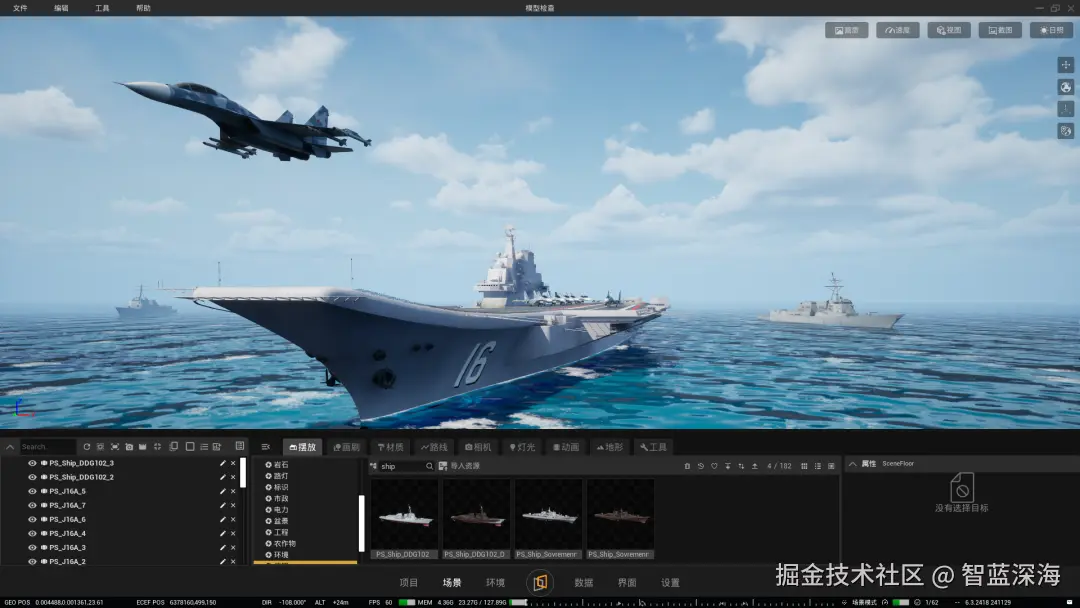Click the globe map icon at sidebar bottom
The image size is (1080, 608).
[1066, 131]
